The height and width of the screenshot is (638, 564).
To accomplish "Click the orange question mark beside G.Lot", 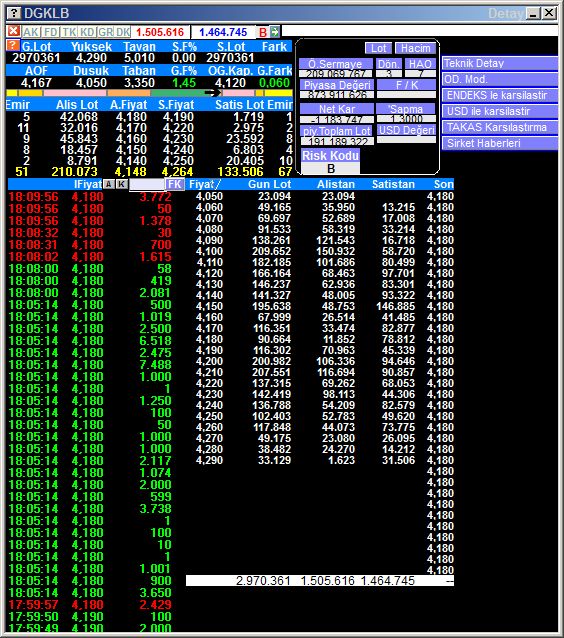I will click(x=13, y=46).
